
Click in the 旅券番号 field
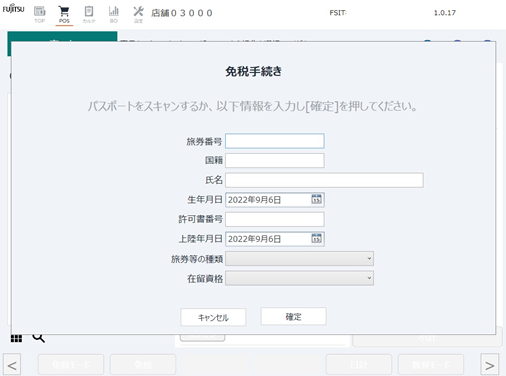point(275,141)
